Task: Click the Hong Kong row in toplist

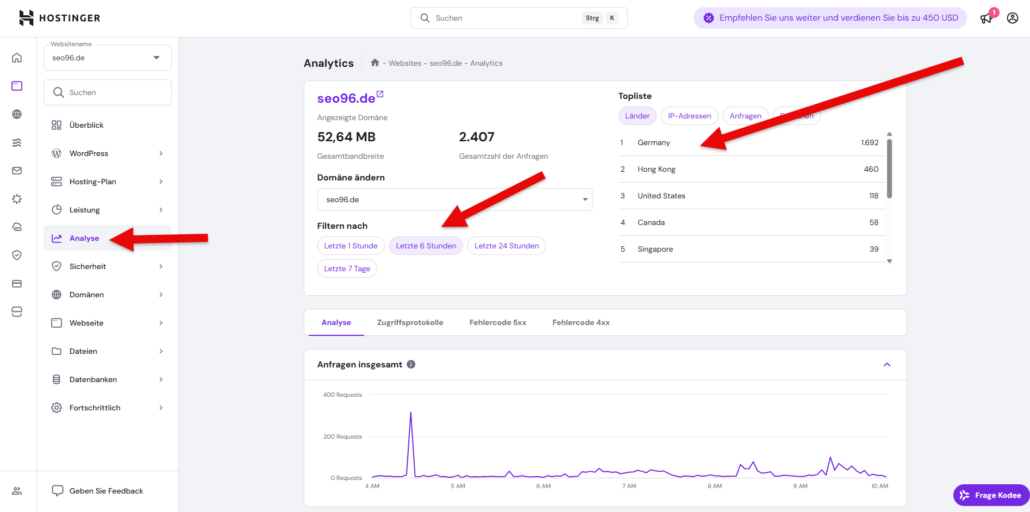Action: coord(750,170)
